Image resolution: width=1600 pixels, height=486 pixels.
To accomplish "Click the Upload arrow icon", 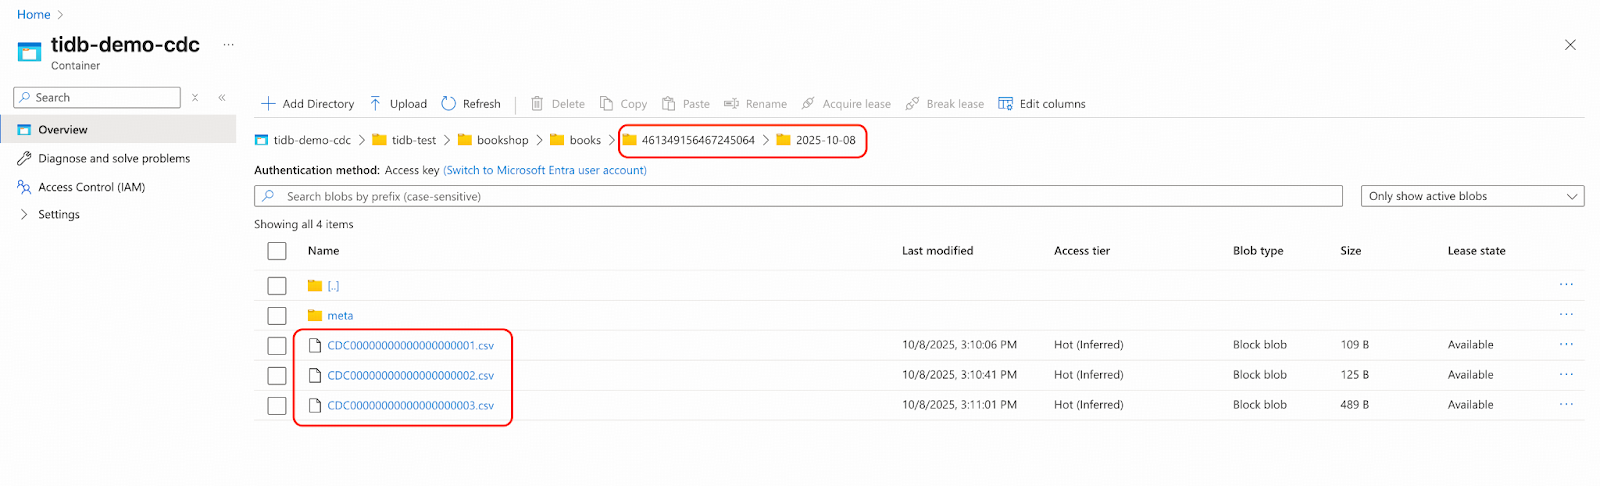I will click(376, 104).
